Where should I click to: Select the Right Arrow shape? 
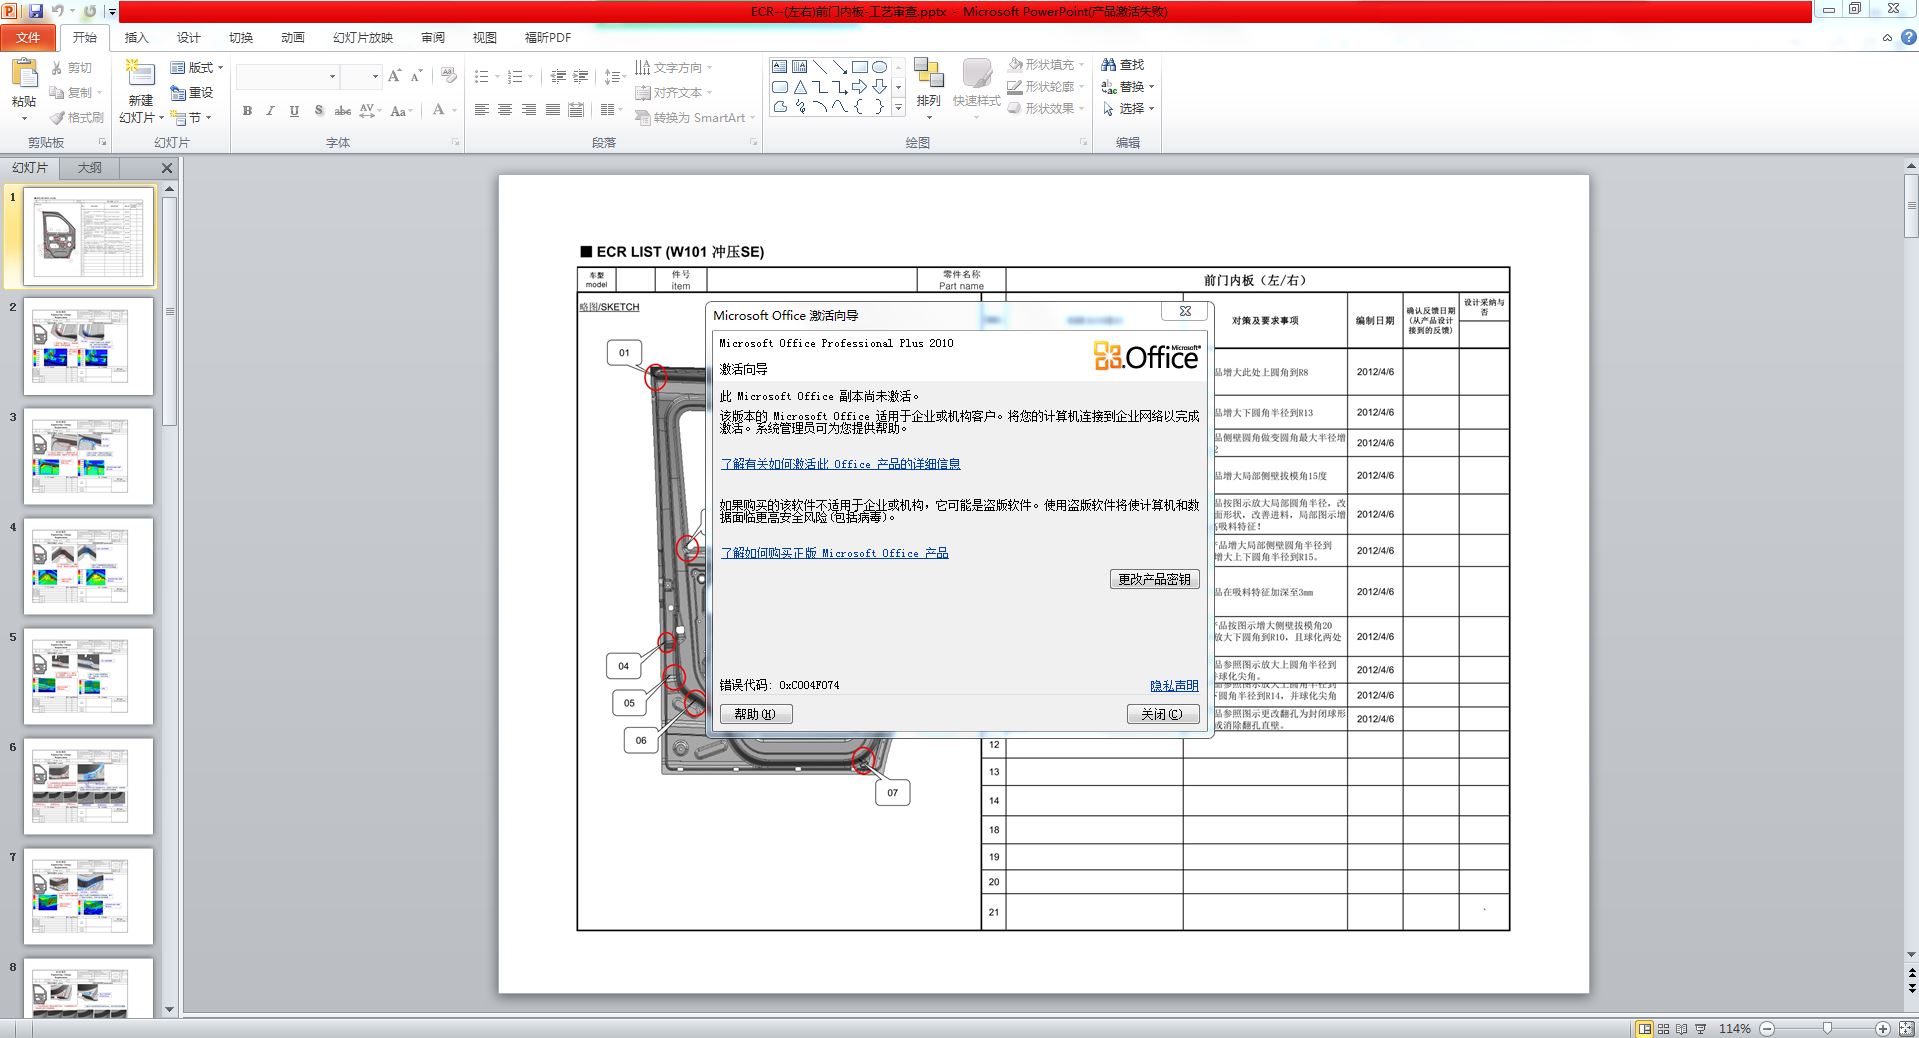pyautogui.click(x=859, y=87)
